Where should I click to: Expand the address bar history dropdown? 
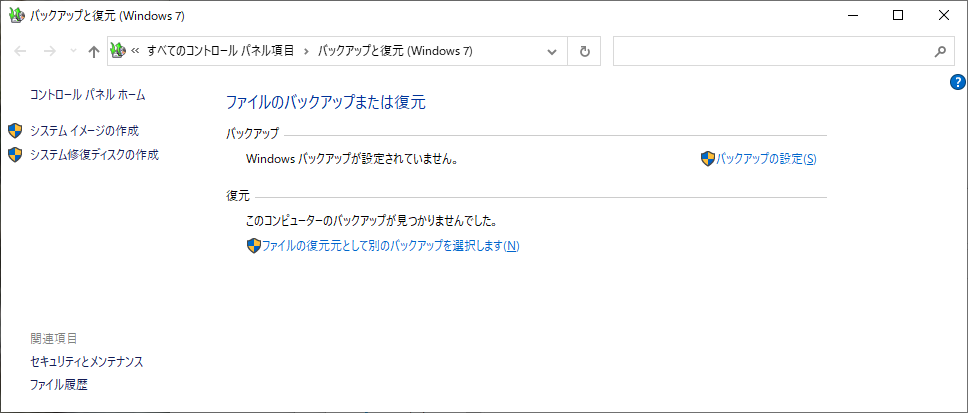tap(553, 52)
